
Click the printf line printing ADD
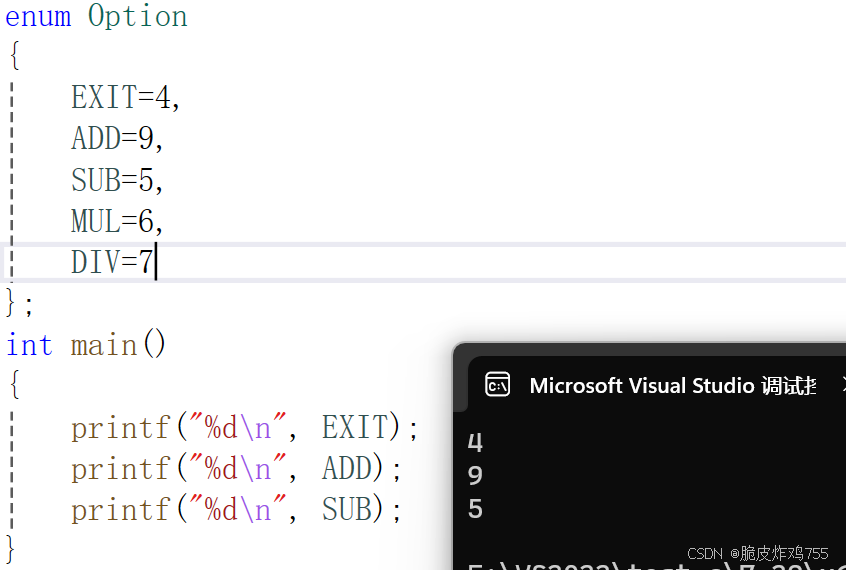236,469
